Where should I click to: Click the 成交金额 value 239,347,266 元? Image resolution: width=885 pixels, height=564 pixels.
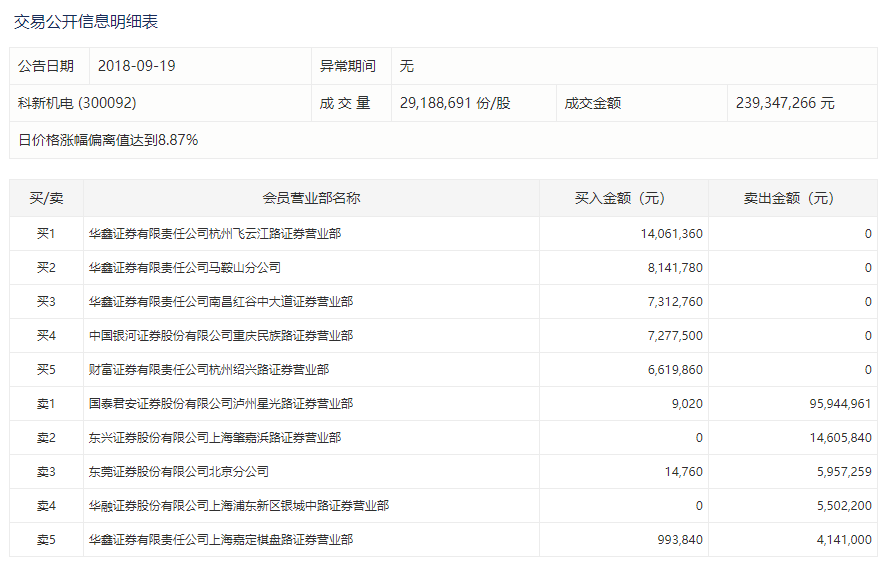click(785, 103)
